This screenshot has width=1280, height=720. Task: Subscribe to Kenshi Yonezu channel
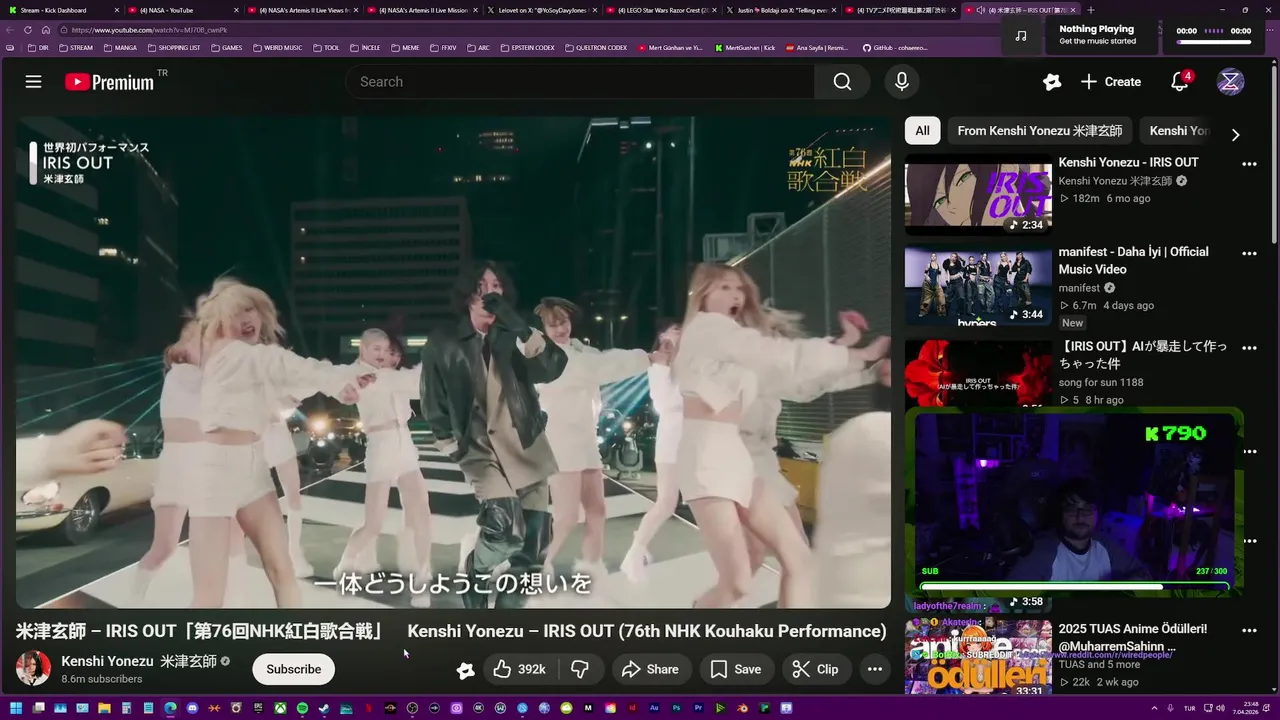point(293,670)
